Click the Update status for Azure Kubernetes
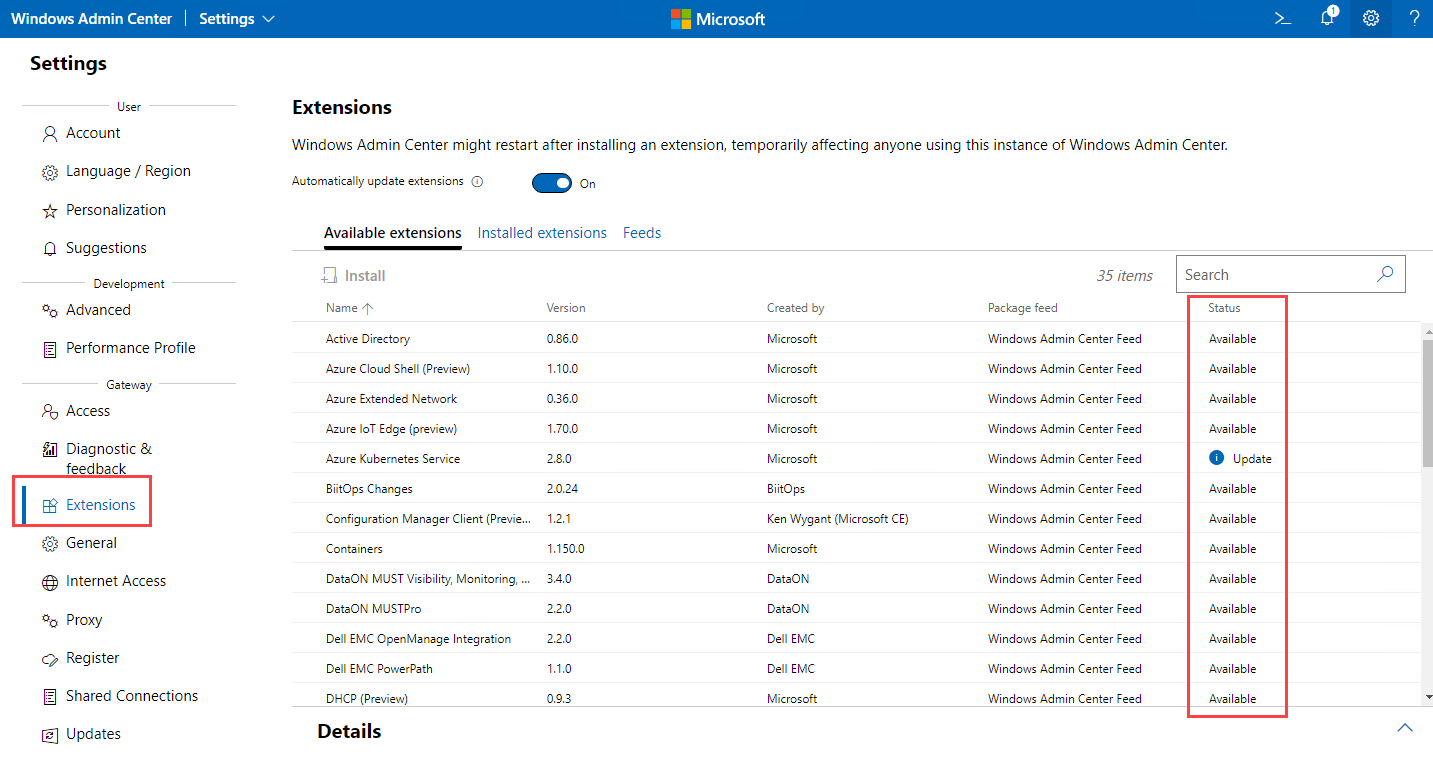Image resolution: width=1433 pixels, height=783 pixels. pos(1252,459)
